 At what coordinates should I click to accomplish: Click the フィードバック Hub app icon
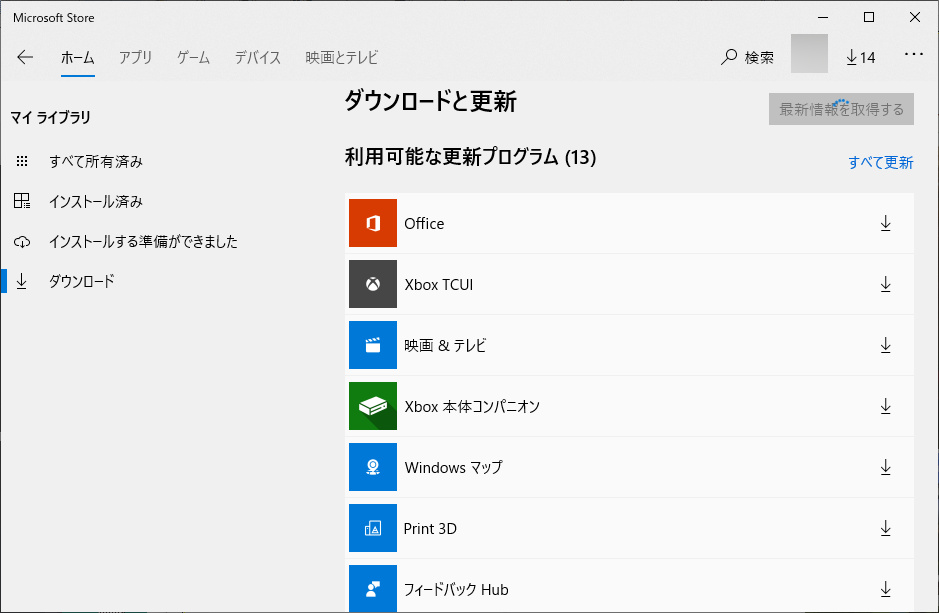point(372,588)
